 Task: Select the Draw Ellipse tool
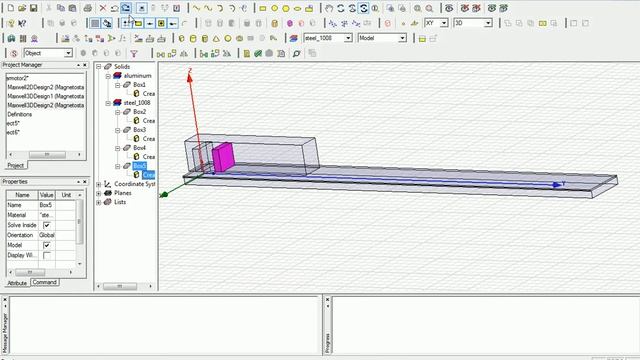click(298, 8)
